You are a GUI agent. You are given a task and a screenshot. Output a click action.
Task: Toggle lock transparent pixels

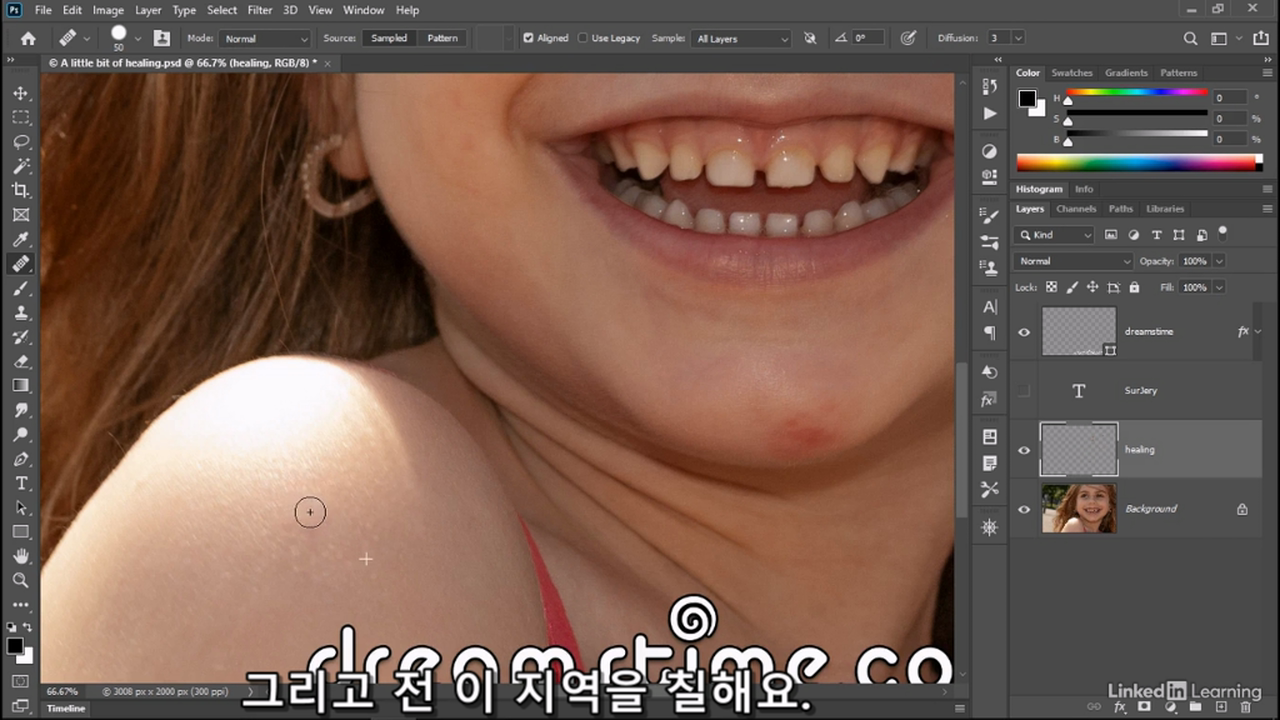[1051, 287]
